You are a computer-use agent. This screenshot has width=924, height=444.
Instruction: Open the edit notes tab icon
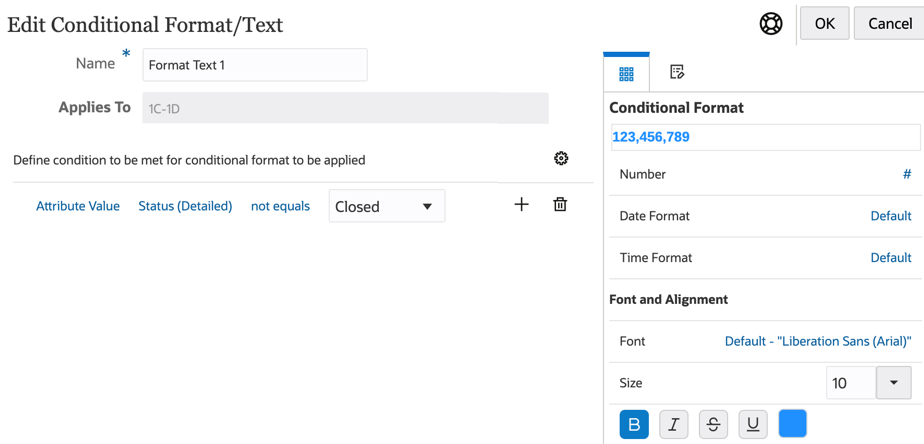point(677,72)
